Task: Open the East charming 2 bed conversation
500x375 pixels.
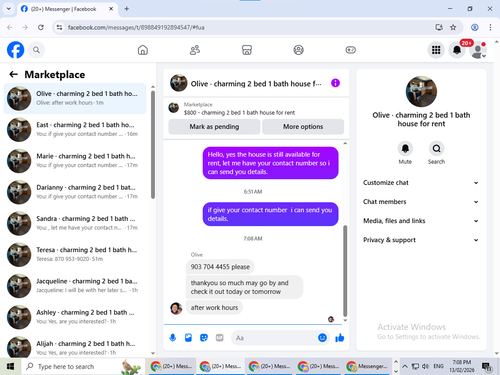Action: (x=75, y=129)
